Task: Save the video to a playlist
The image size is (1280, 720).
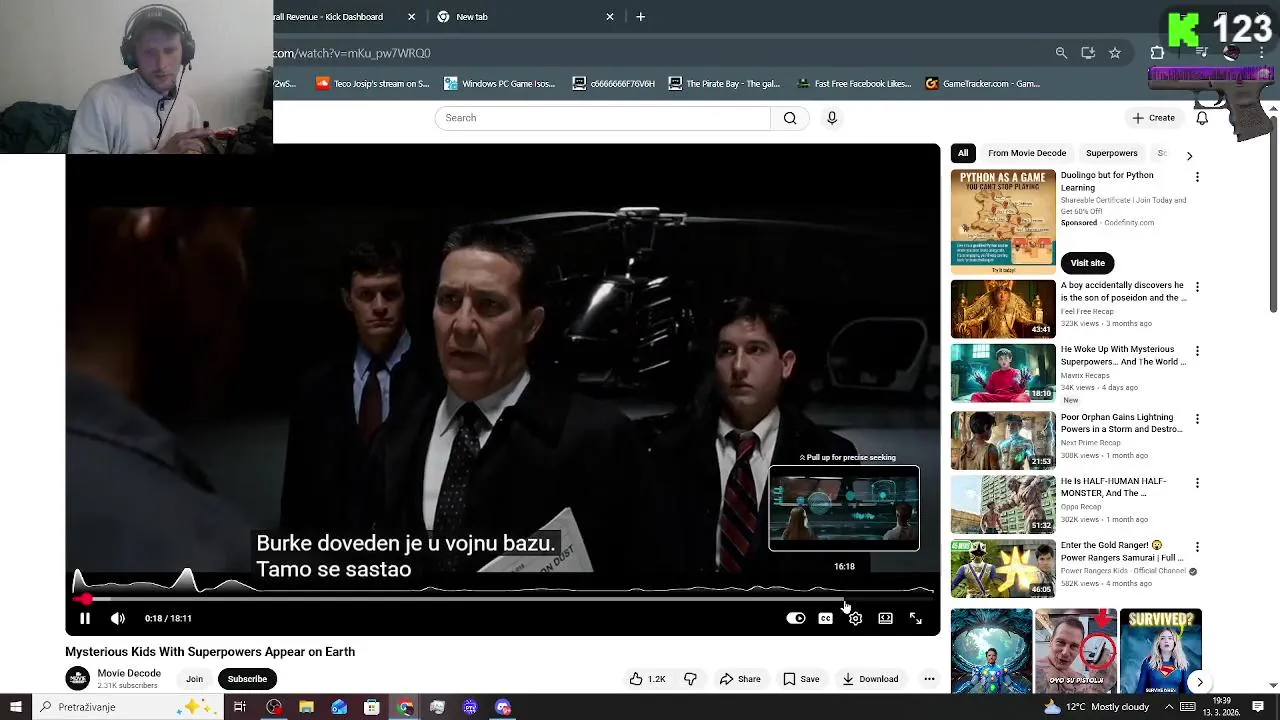Action: click(x=801, y=679)
